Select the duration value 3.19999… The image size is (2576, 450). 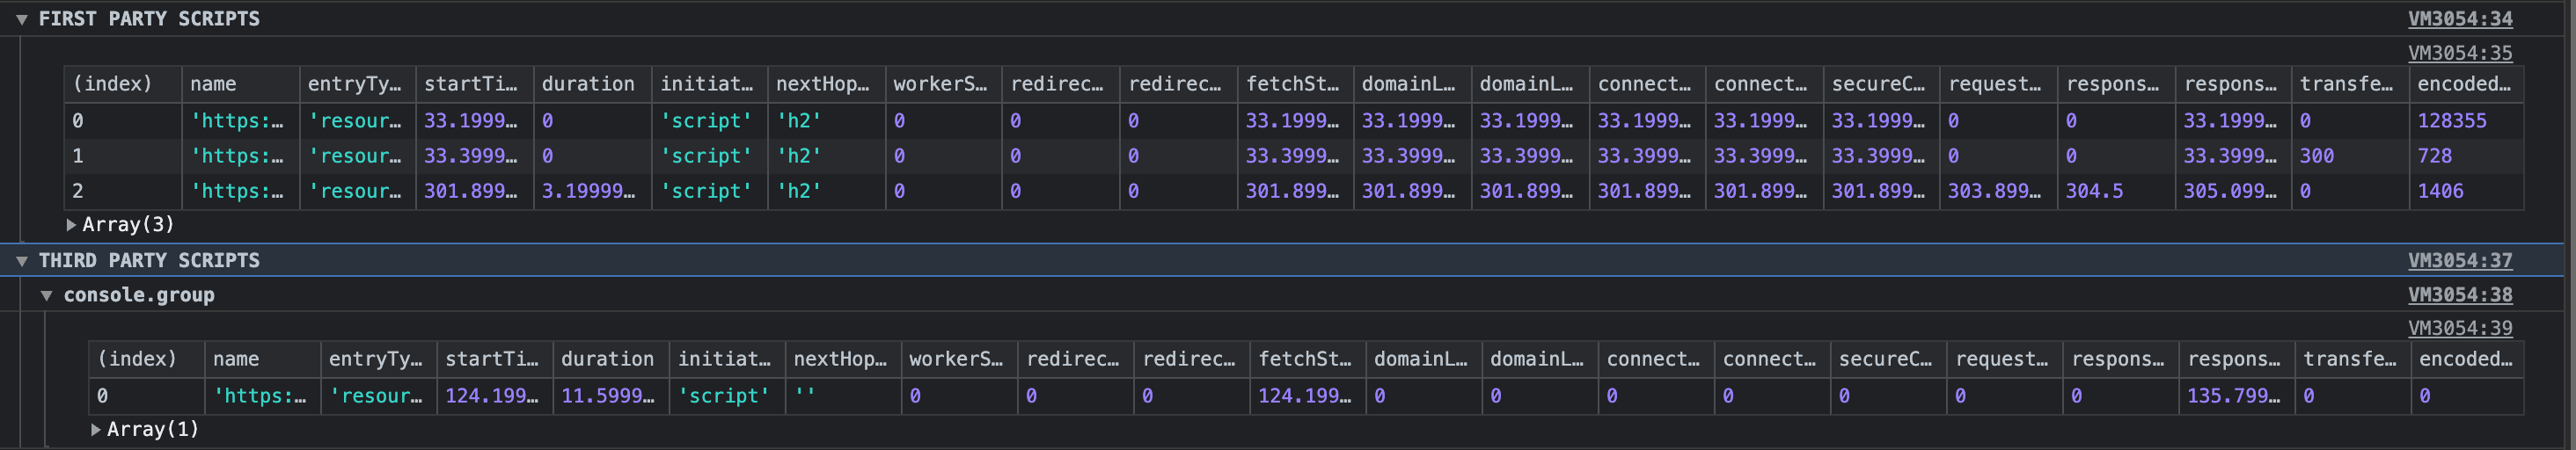pyautogui.click(x=588, y=191)
